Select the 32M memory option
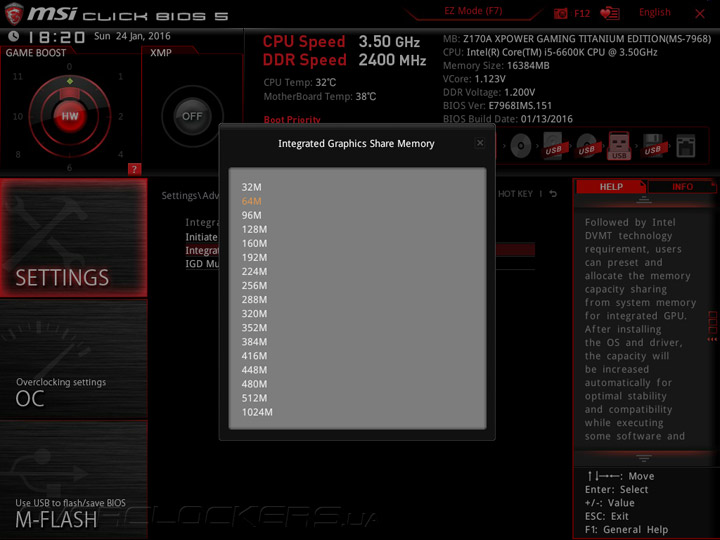 (x=251, y=187)
